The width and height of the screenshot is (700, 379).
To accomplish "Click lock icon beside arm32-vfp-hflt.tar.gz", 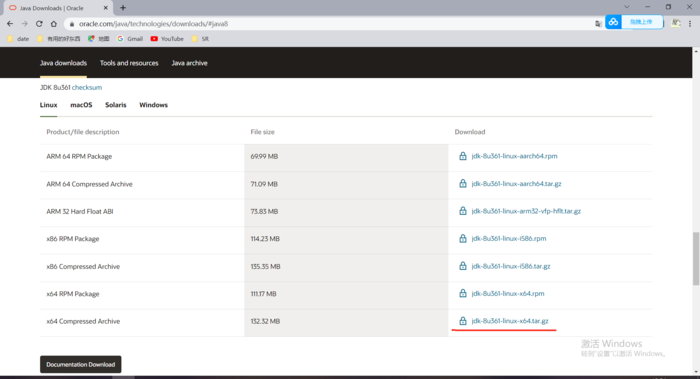I will (x=462, y=211).
